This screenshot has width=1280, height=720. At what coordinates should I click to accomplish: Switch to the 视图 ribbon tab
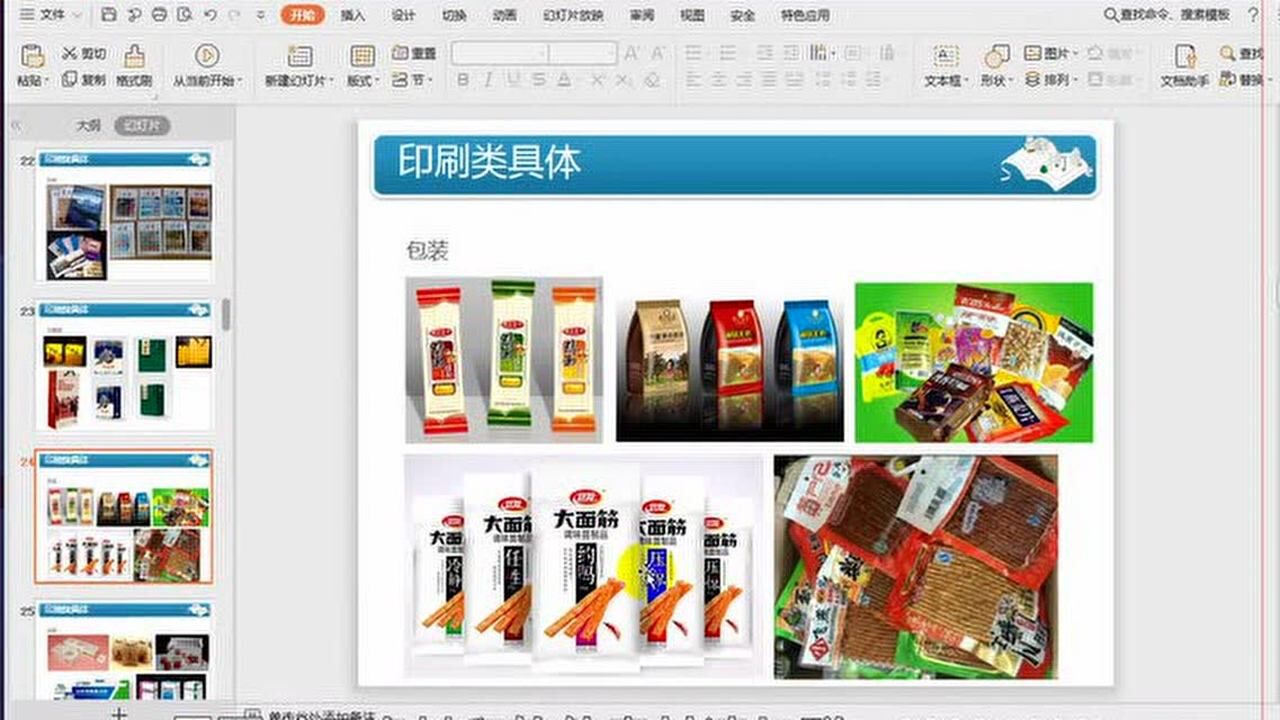pos(692,15)
